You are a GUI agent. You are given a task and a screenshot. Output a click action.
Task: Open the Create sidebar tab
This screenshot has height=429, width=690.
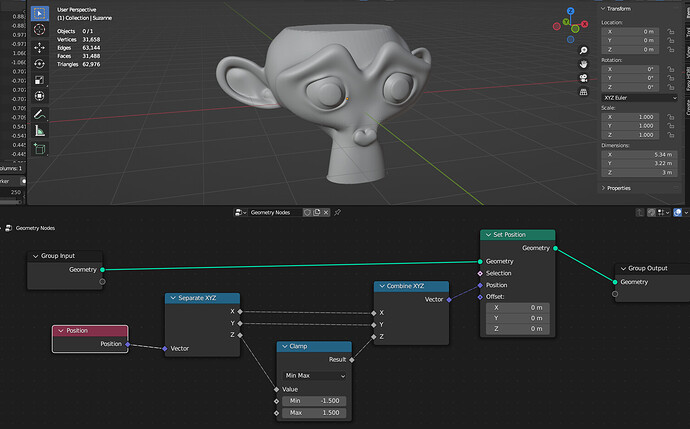[x=687, y=107]
